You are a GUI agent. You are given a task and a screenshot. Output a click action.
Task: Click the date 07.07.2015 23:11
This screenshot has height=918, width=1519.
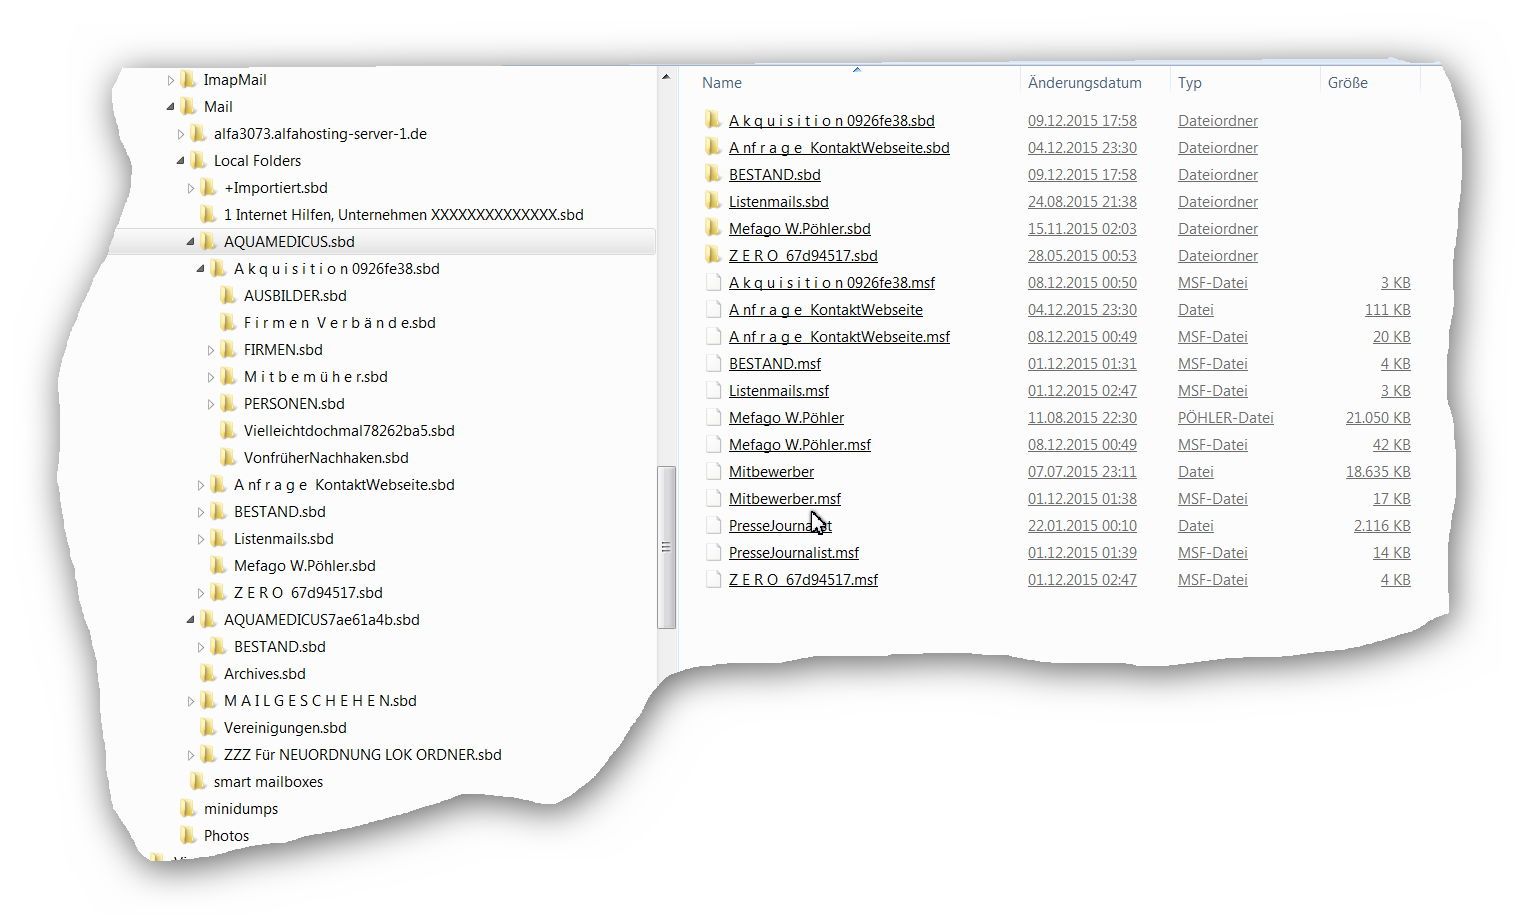point(1082,471)
